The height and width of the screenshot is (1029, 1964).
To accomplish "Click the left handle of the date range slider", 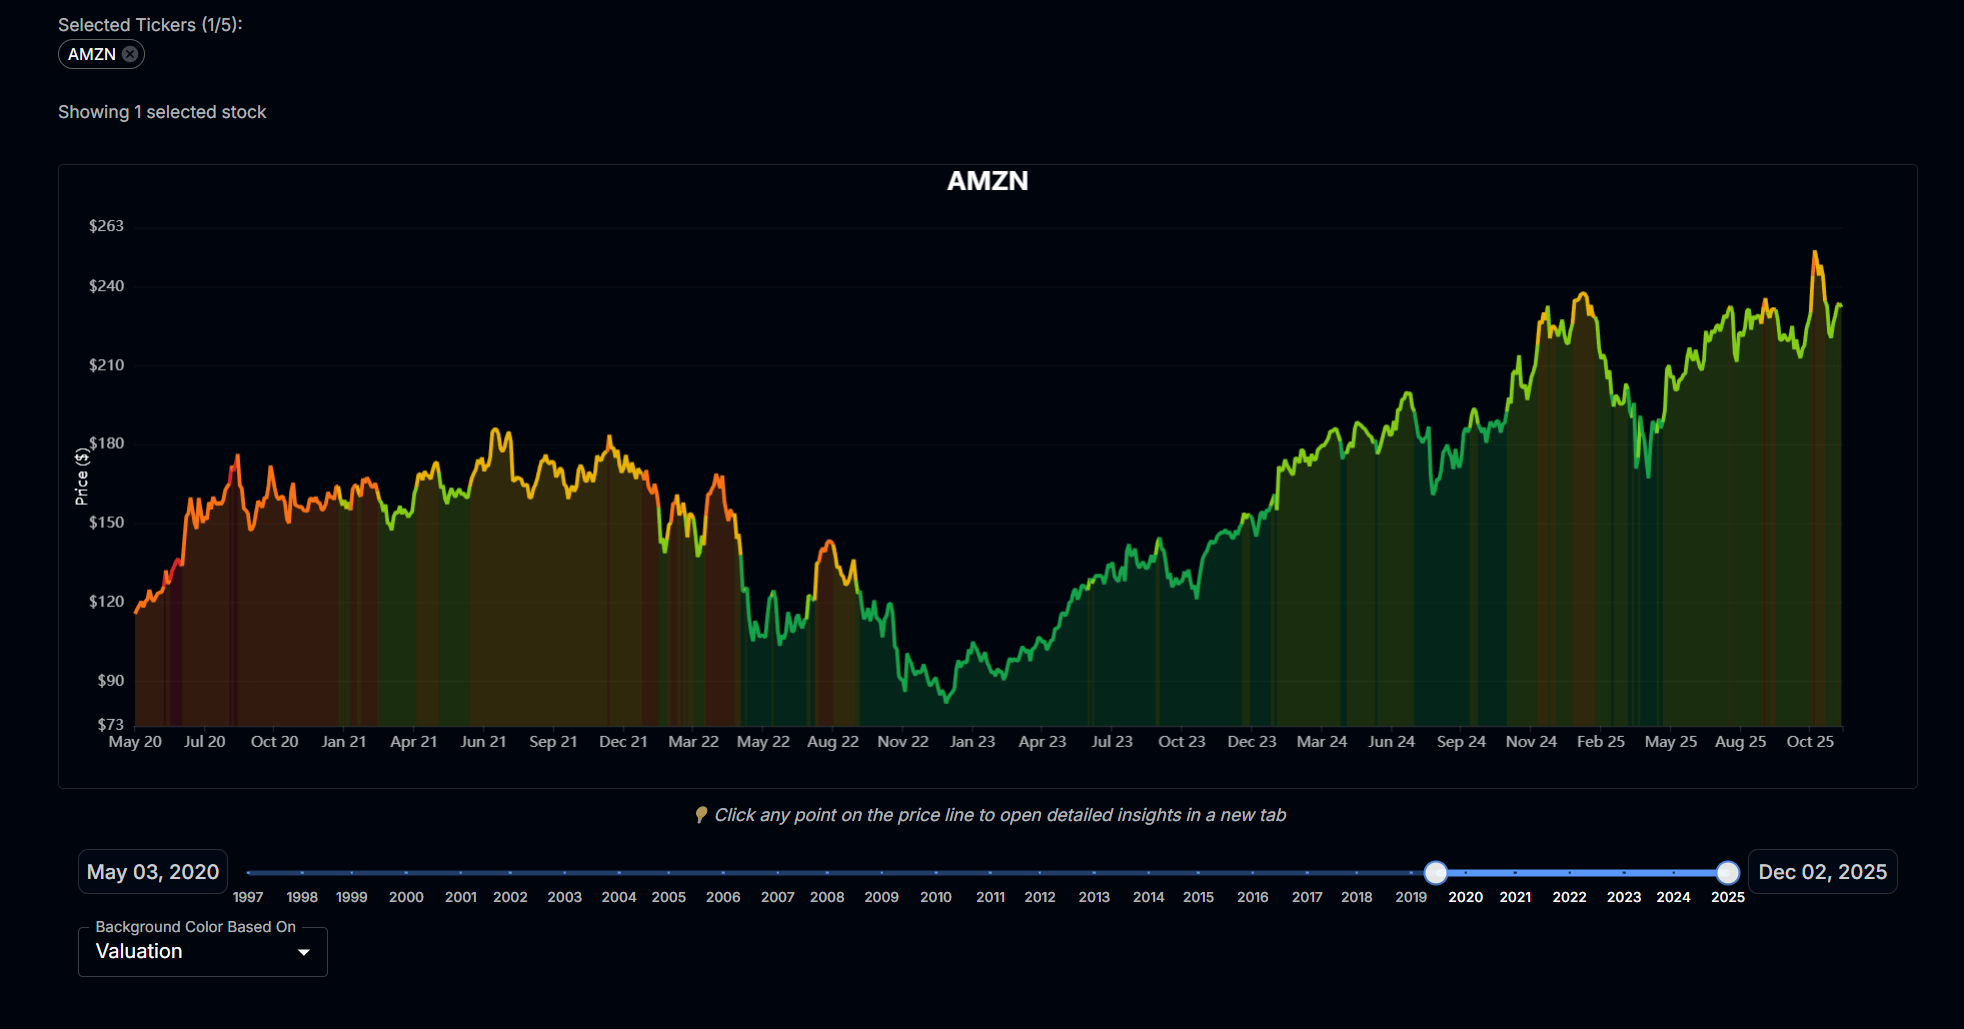I will pyautogui.click(x=1435, y=873).
